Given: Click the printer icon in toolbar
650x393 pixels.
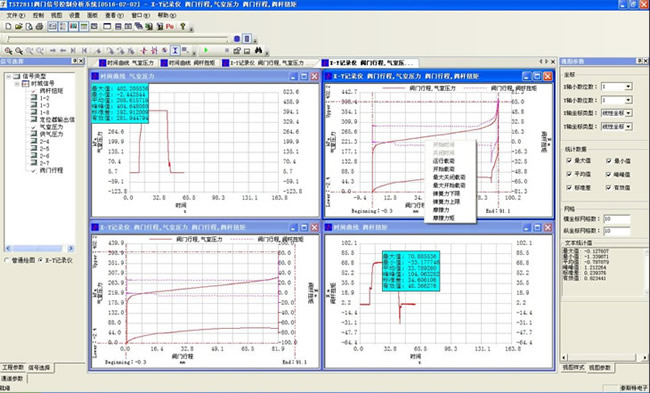Looking at the screenshot, I should [39, 27].
